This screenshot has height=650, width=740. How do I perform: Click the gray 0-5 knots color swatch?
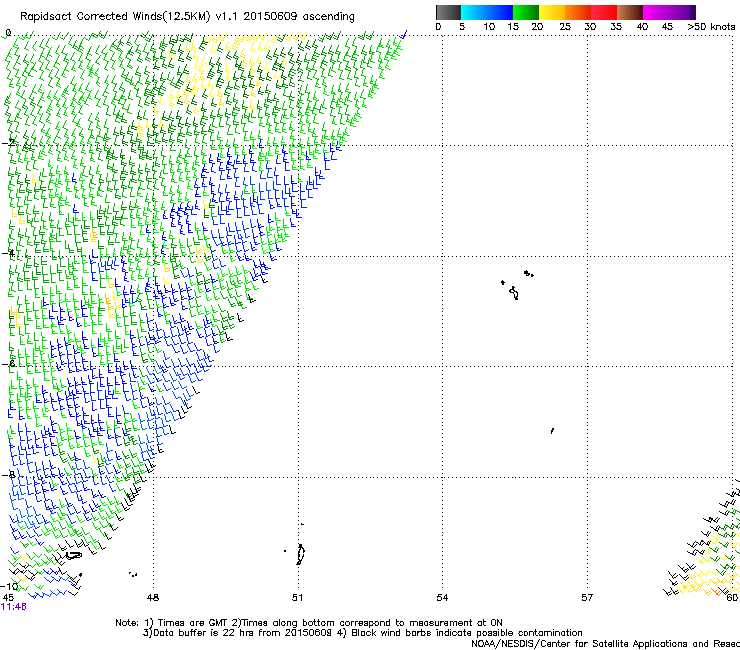[x=448, y=12]
